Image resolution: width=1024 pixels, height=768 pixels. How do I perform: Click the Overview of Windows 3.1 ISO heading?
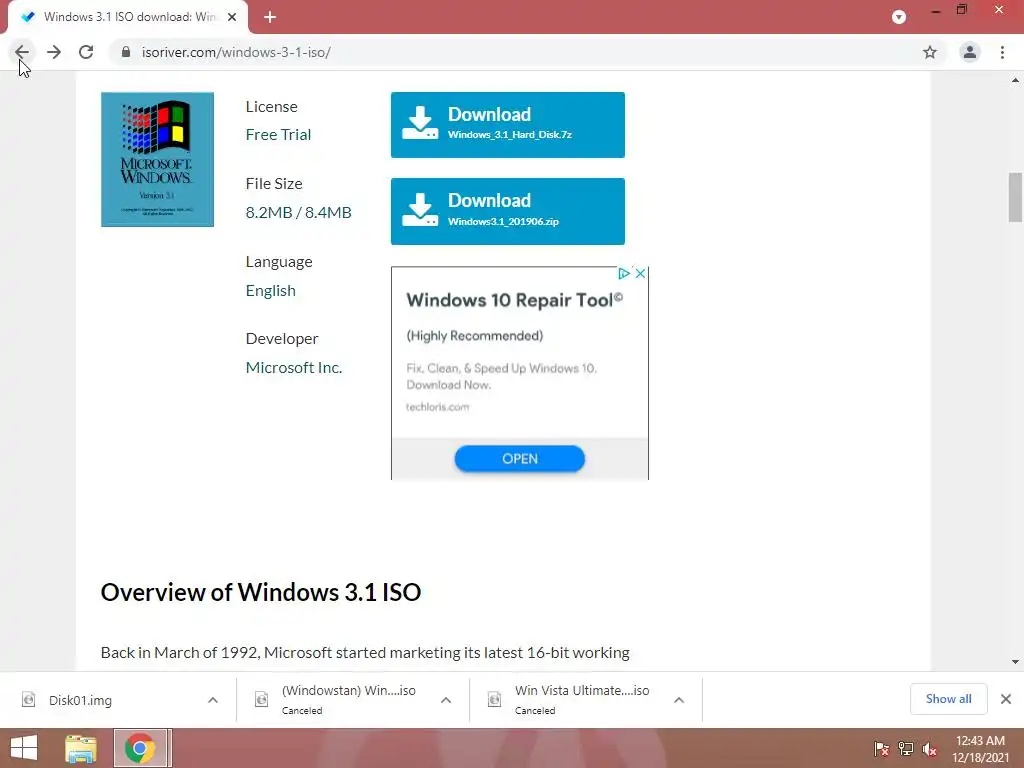(261, 592)
